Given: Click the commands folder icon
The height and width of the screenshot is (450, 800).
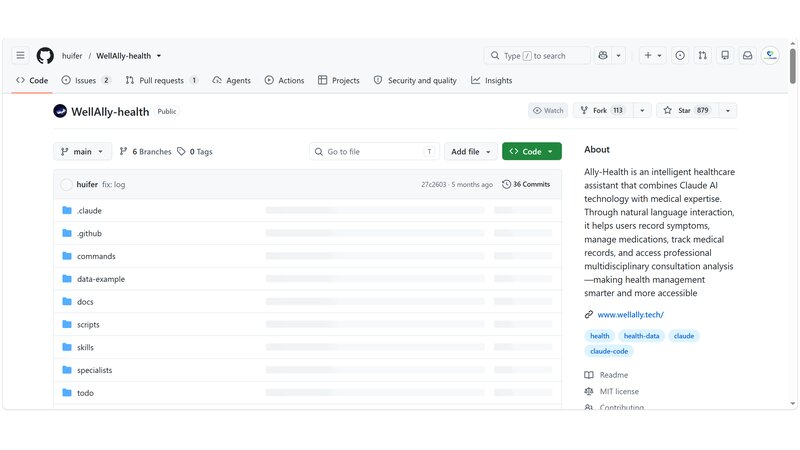Looking at the screenshot, I should click(67, 256).
